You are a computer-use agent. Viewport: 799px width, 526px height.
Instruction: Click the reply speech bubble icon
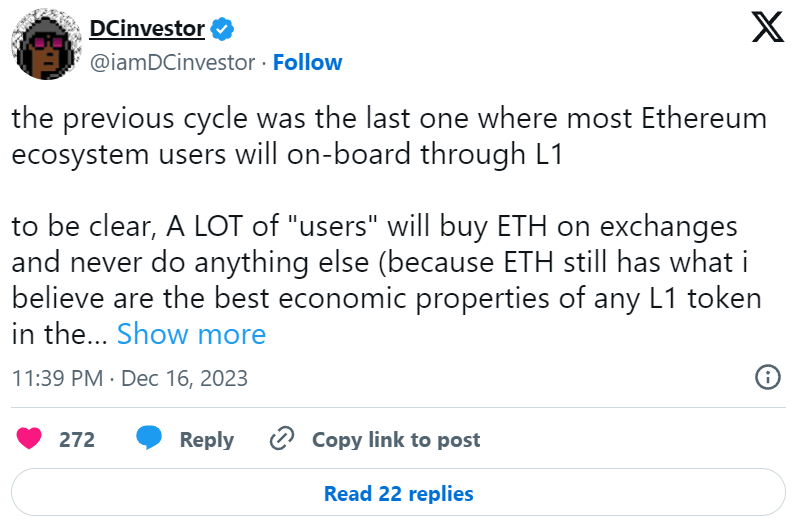pos(150,439)
